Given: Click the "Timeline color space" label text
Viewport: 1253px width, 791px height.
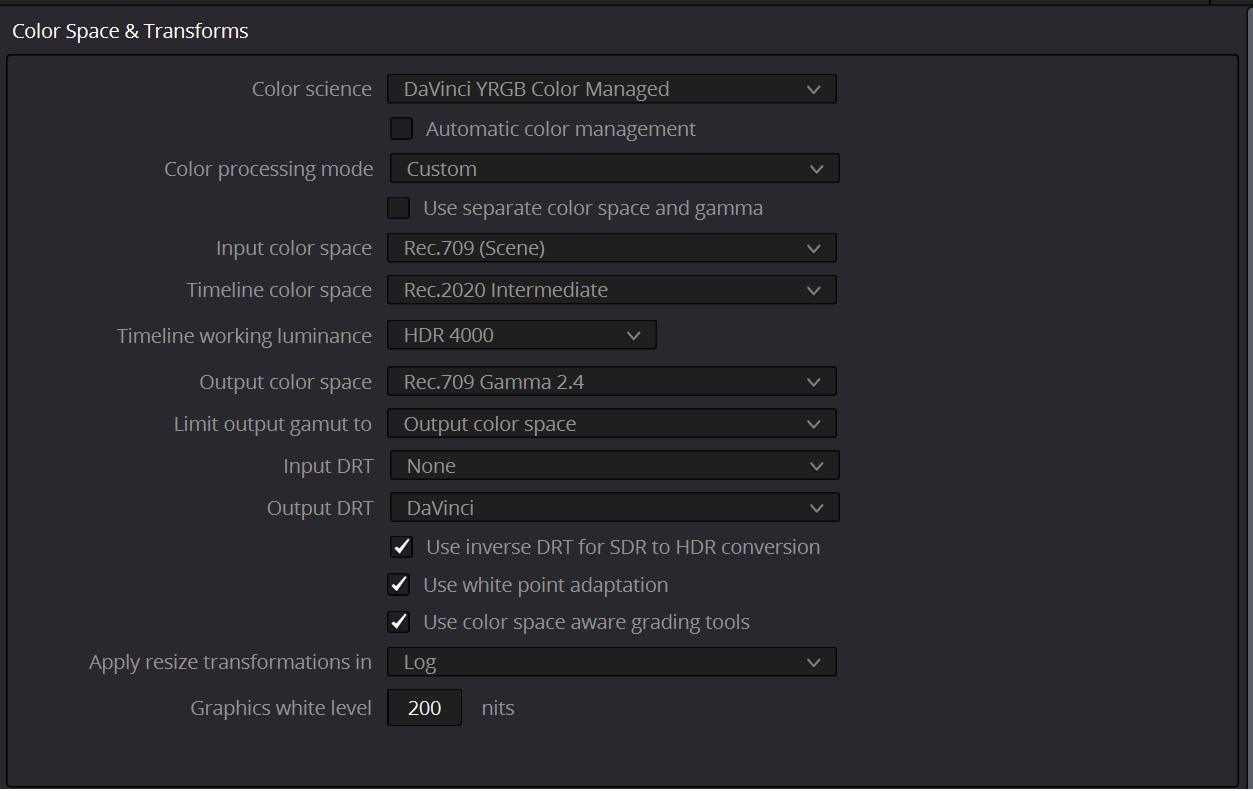Looking at the screenshot, I should coord(279,290).
